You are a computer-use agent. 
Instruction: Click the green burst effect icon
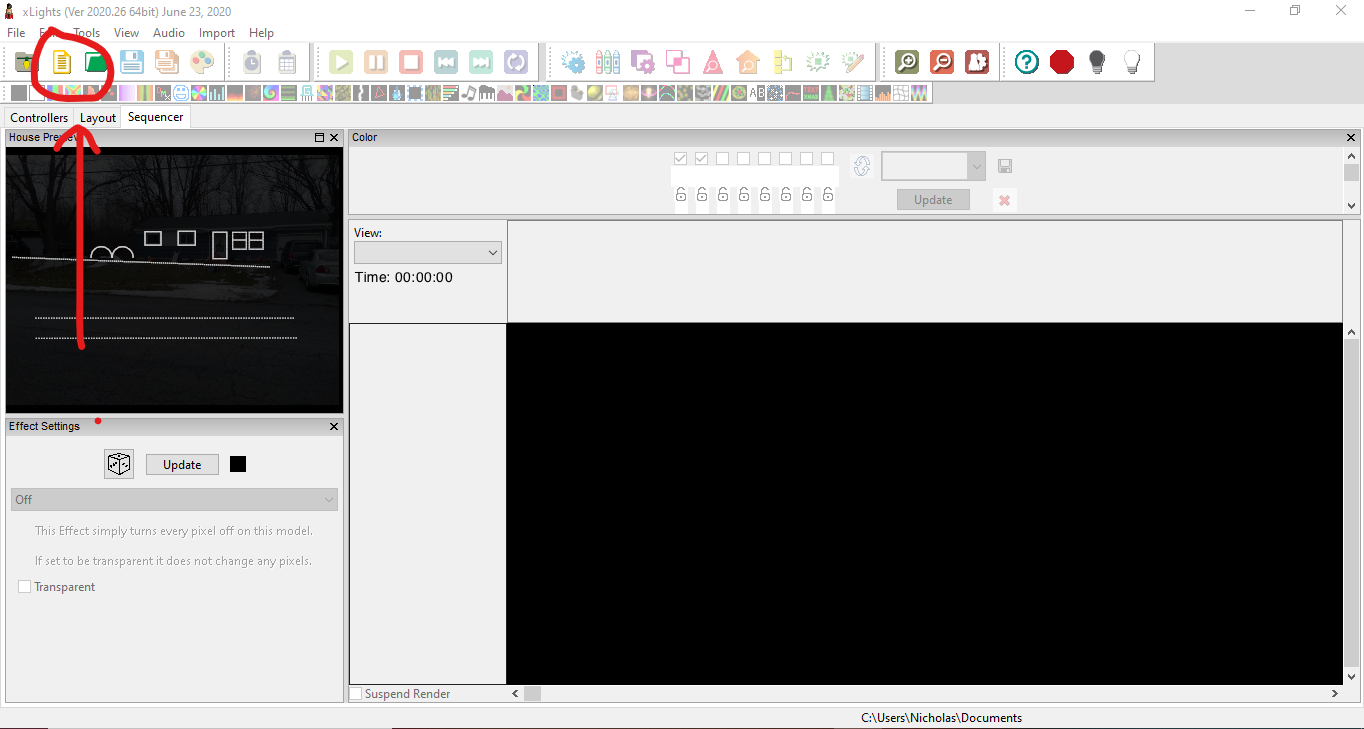pos(818,62)
